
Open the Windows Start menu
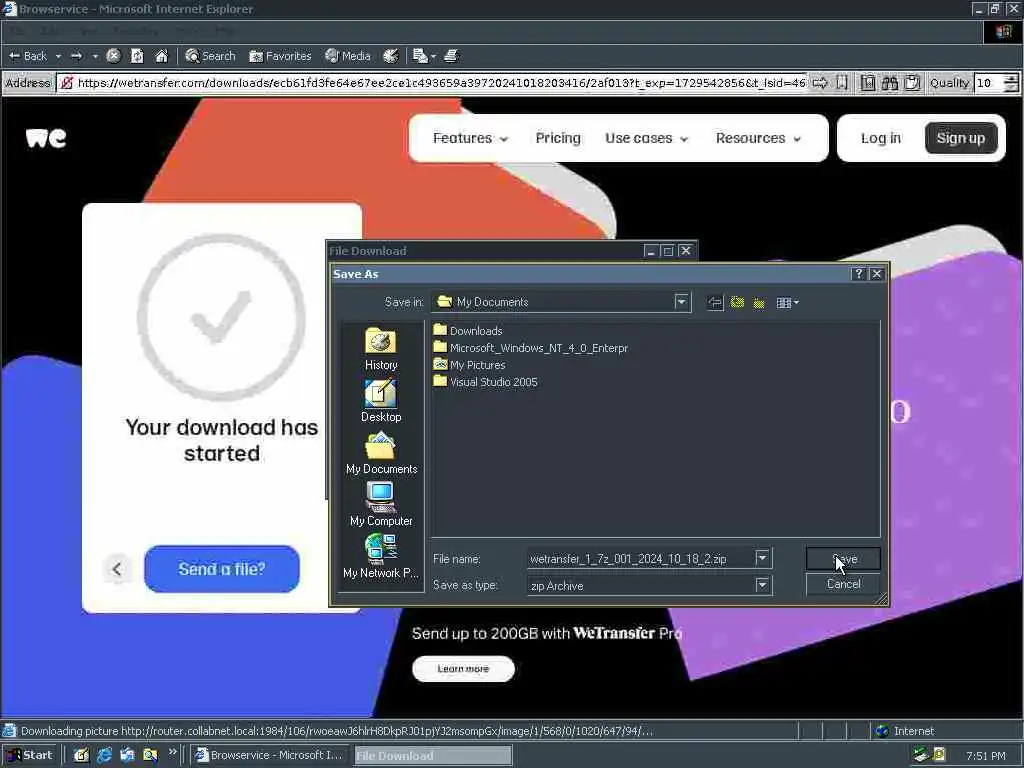click(29, 755)
